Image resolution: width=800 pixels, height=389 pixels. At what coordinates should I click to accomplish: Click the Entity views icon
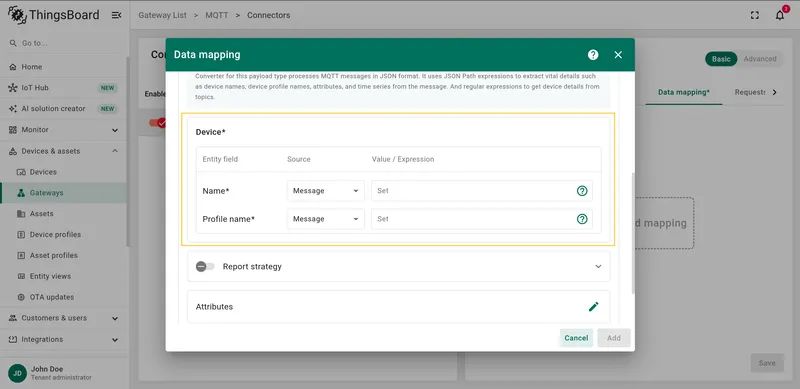click(x=21, y=276)
